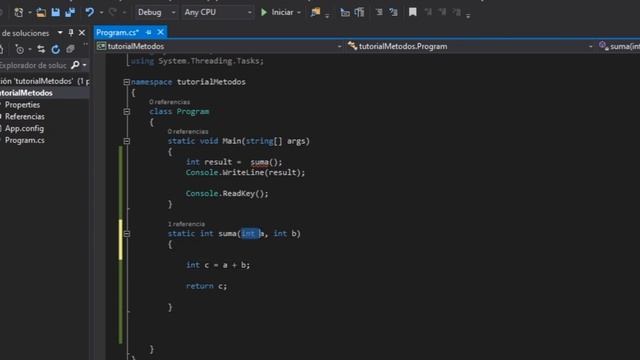Start debugging with the Iniciar button

(x=277, y=12)
